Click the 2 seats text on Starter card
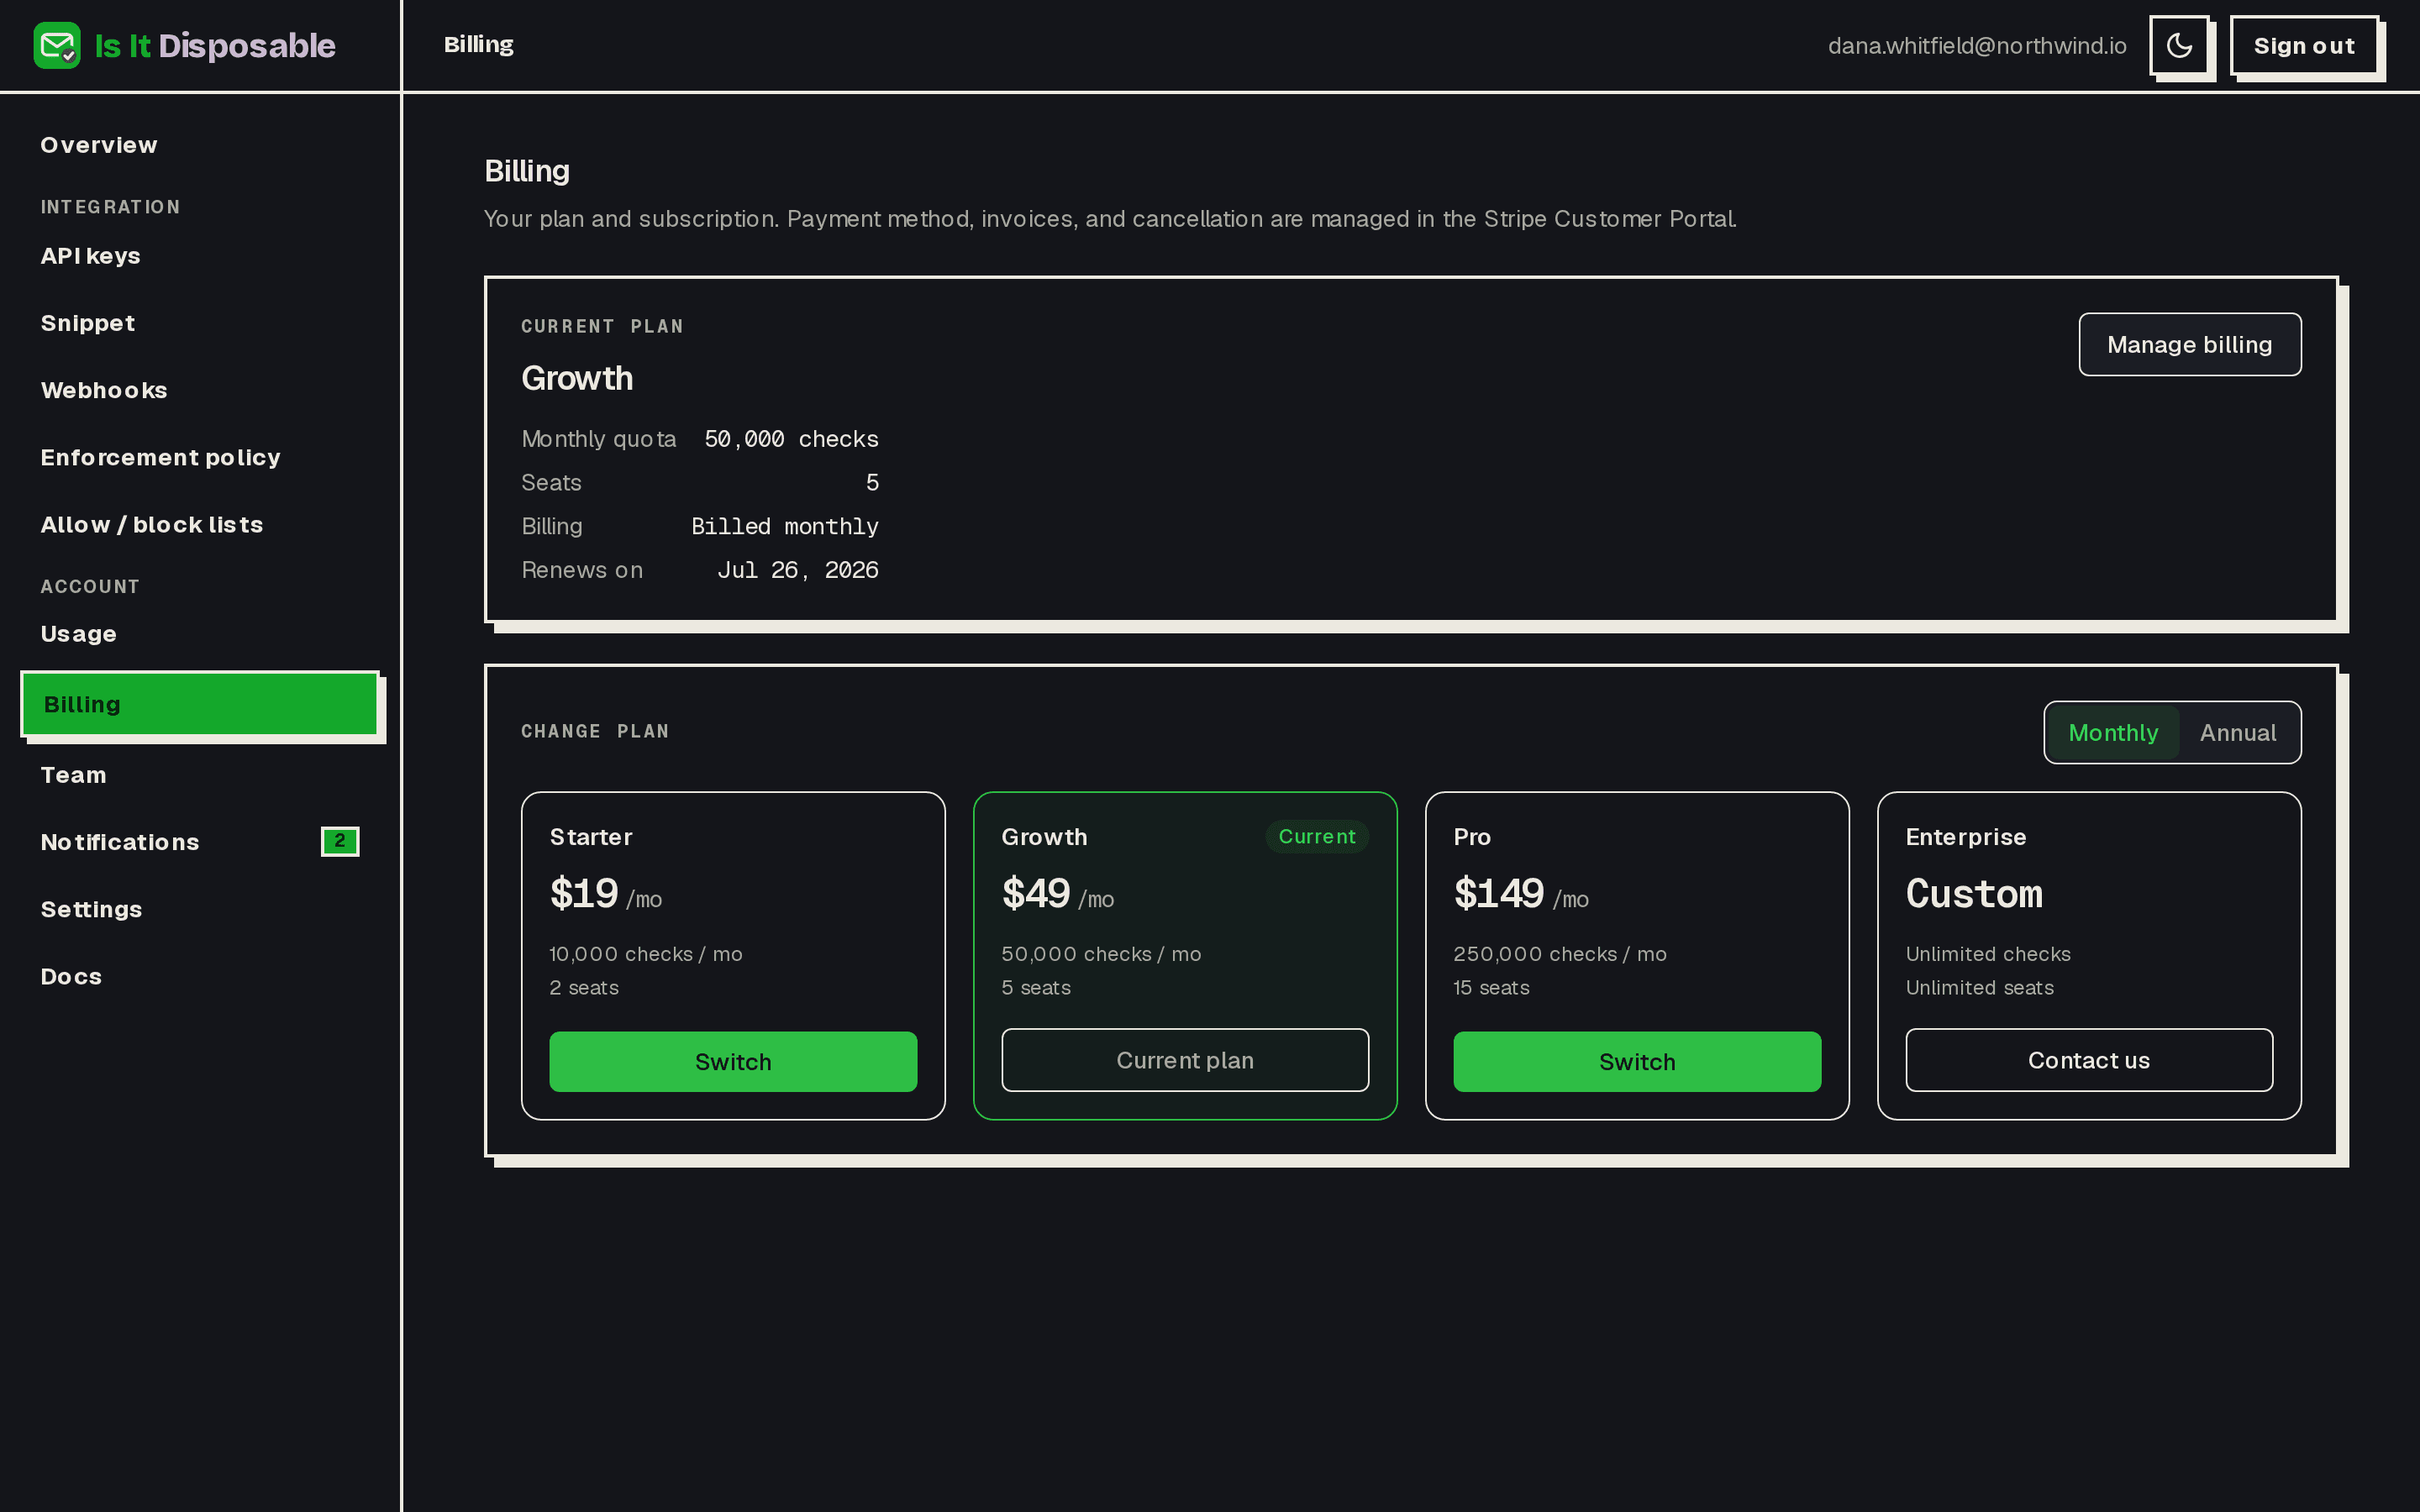 (x=584, y=988)
